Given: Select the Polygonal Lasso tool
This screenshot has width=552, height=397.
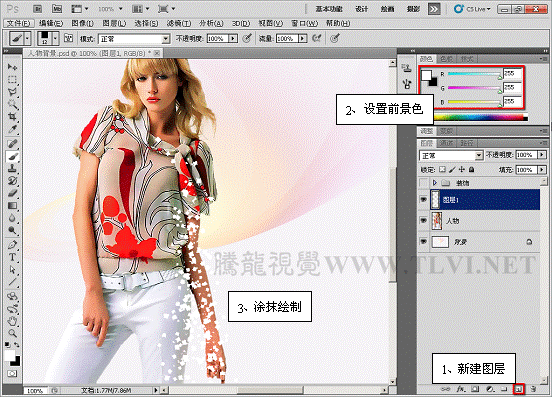Looking at the screenshot, I should 12,92.
